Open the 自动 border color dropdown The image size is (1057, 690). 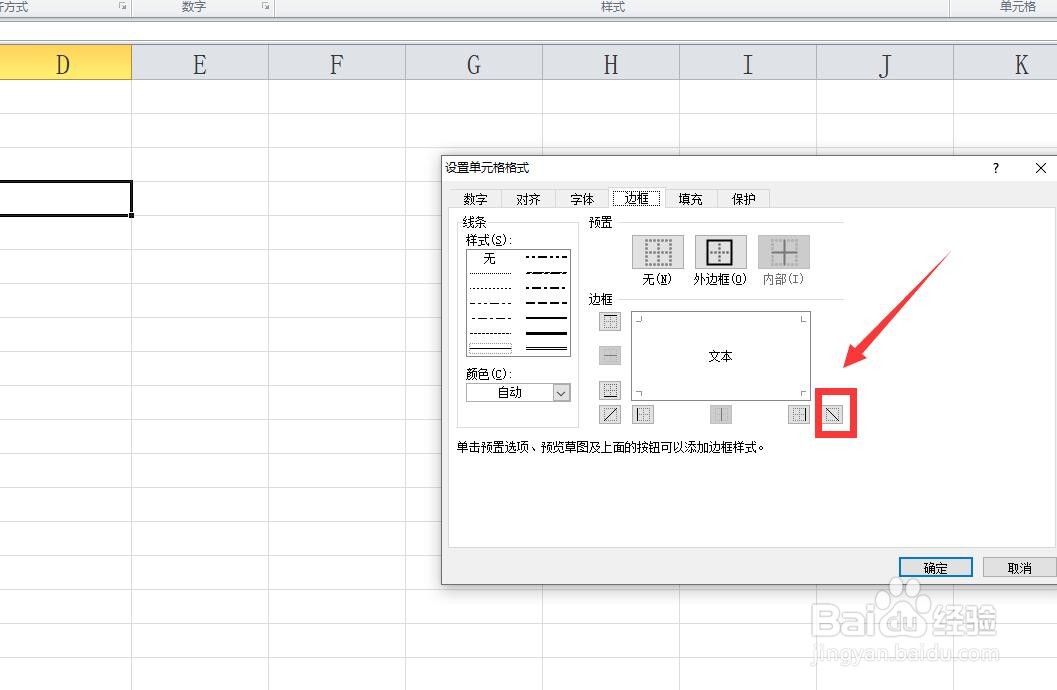tap(559, 392)
